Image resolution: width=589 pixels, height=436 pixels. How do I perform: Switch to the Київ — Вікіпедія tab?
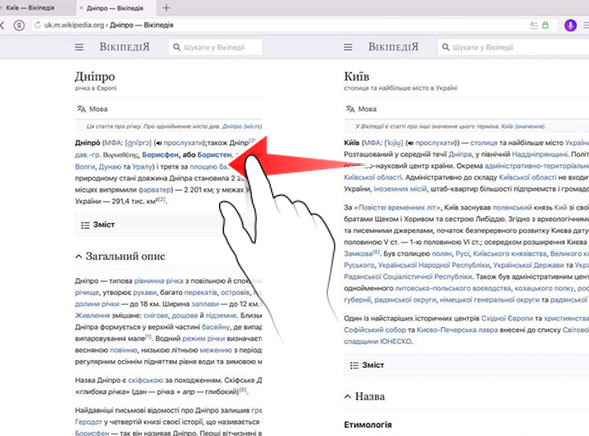(30, 8)
